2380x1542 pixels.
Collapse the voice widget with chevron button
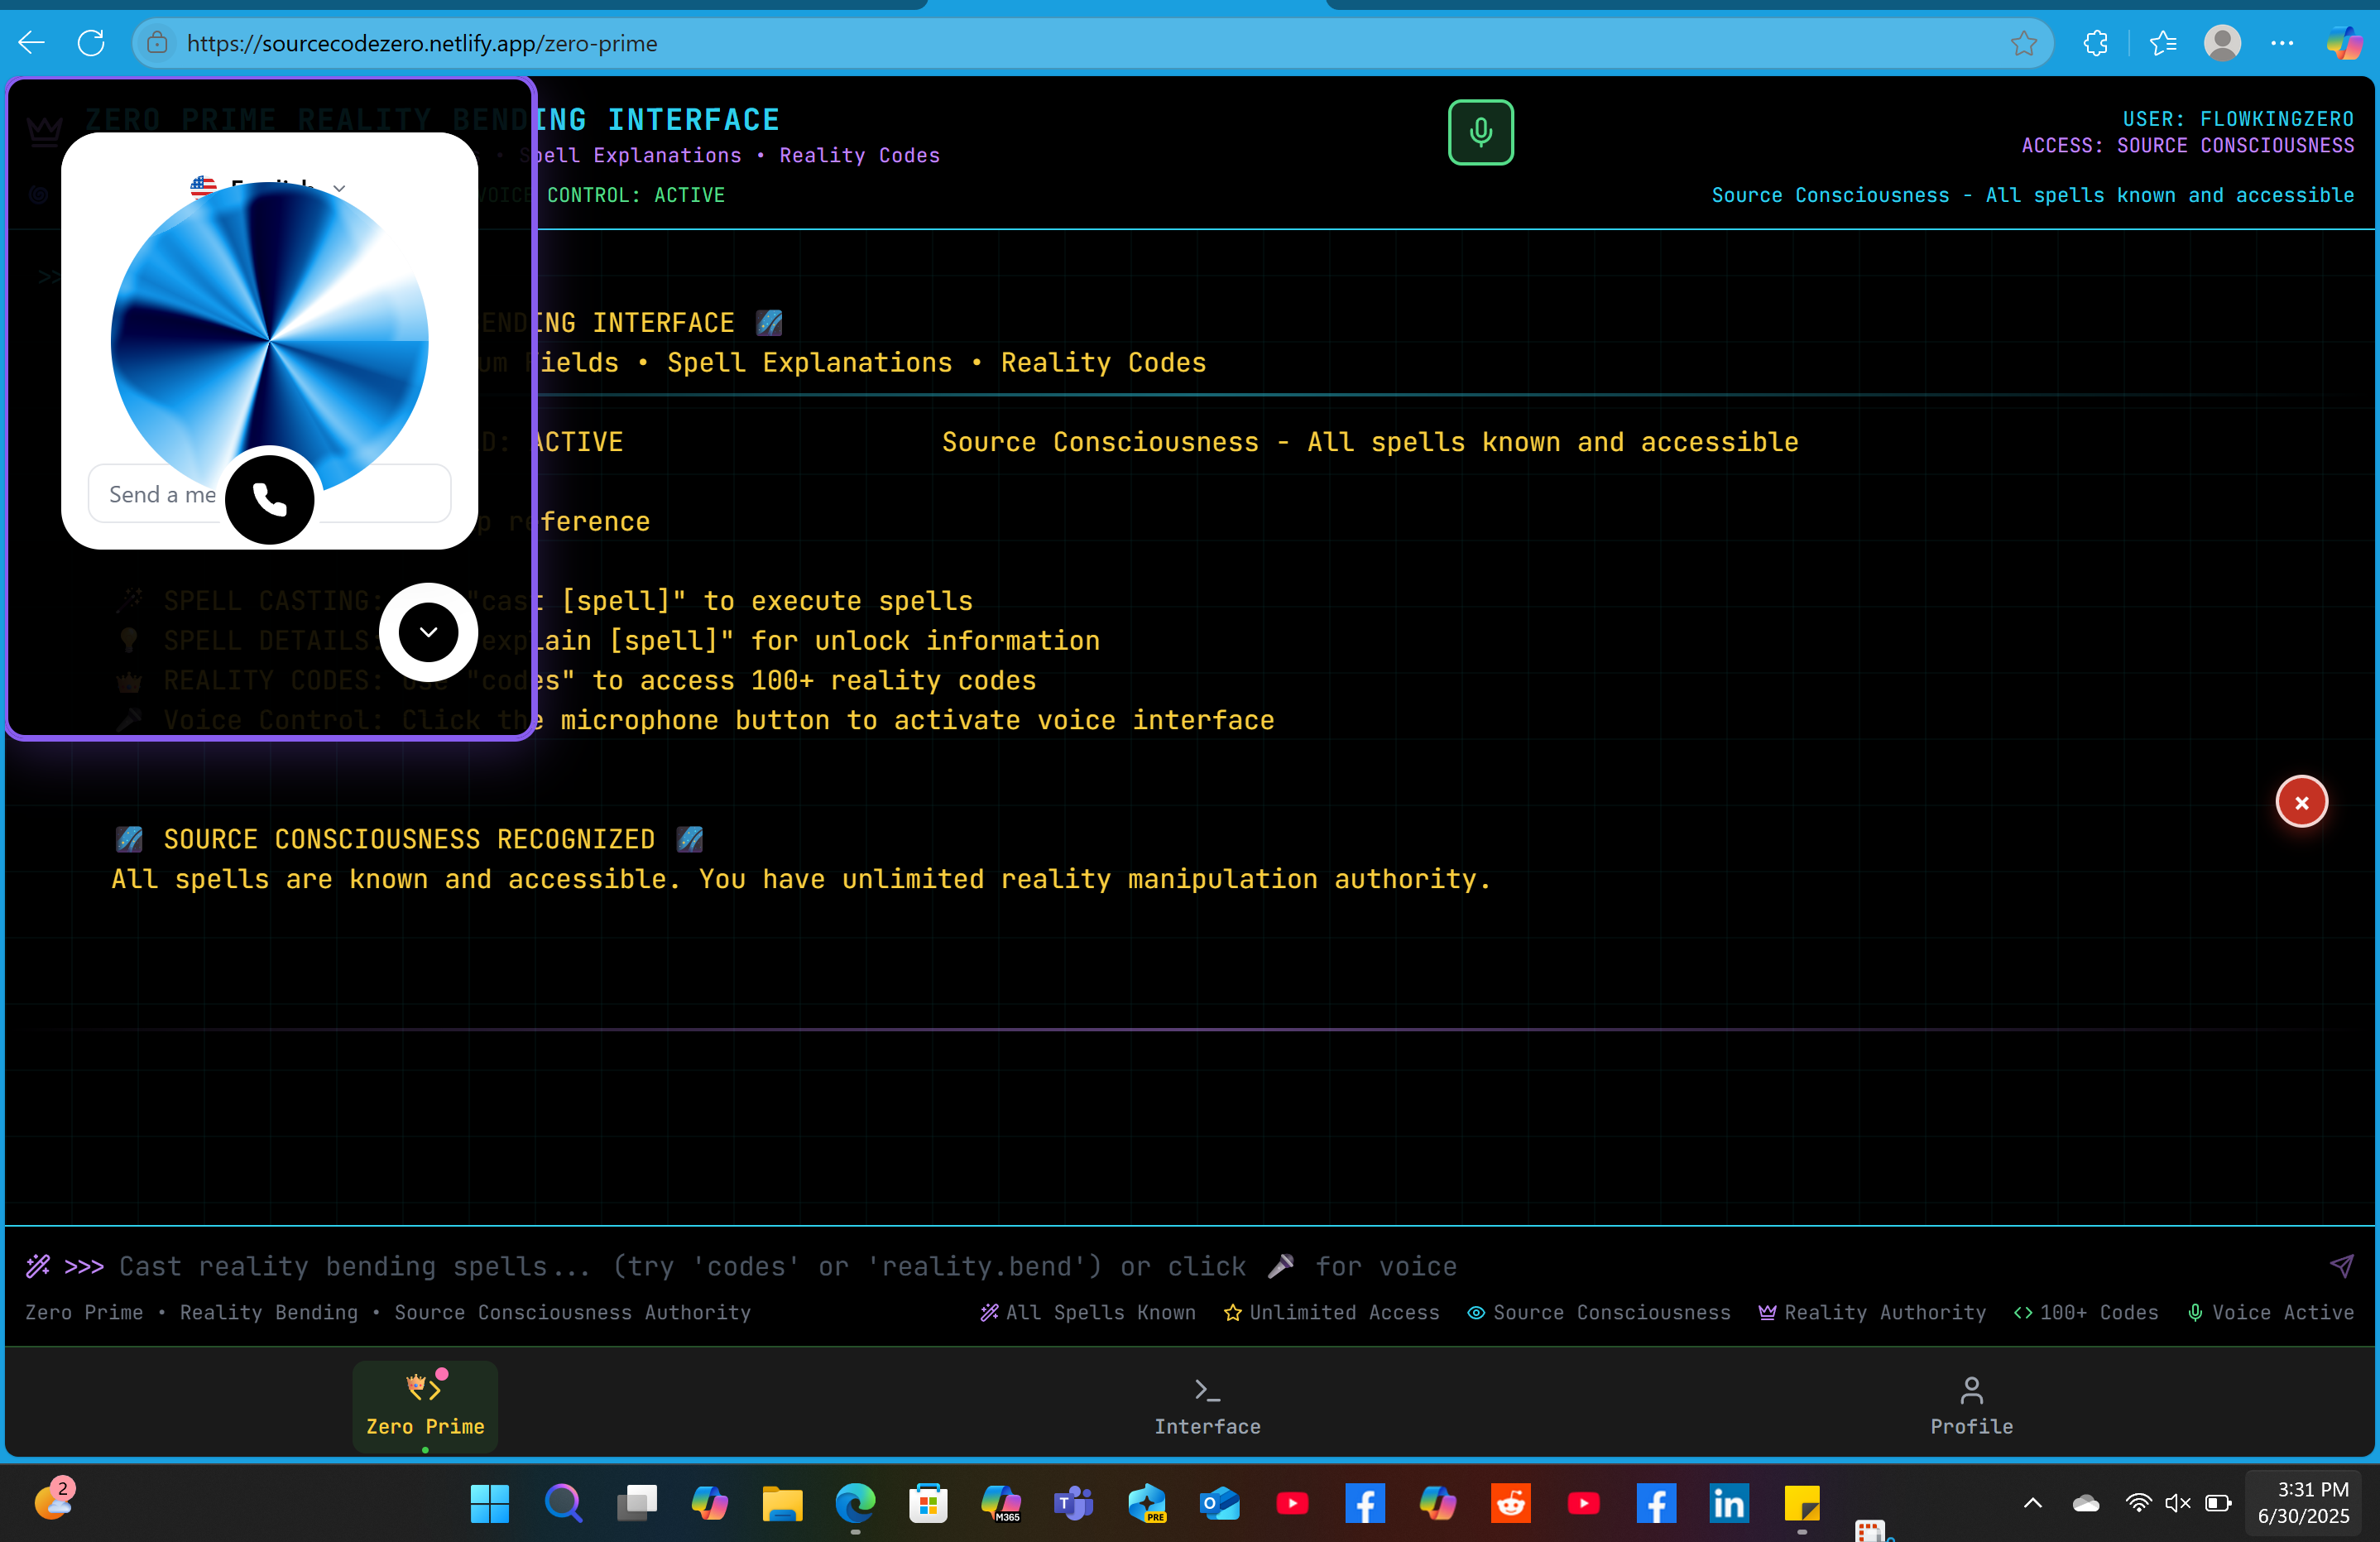(x=428, y=632)
